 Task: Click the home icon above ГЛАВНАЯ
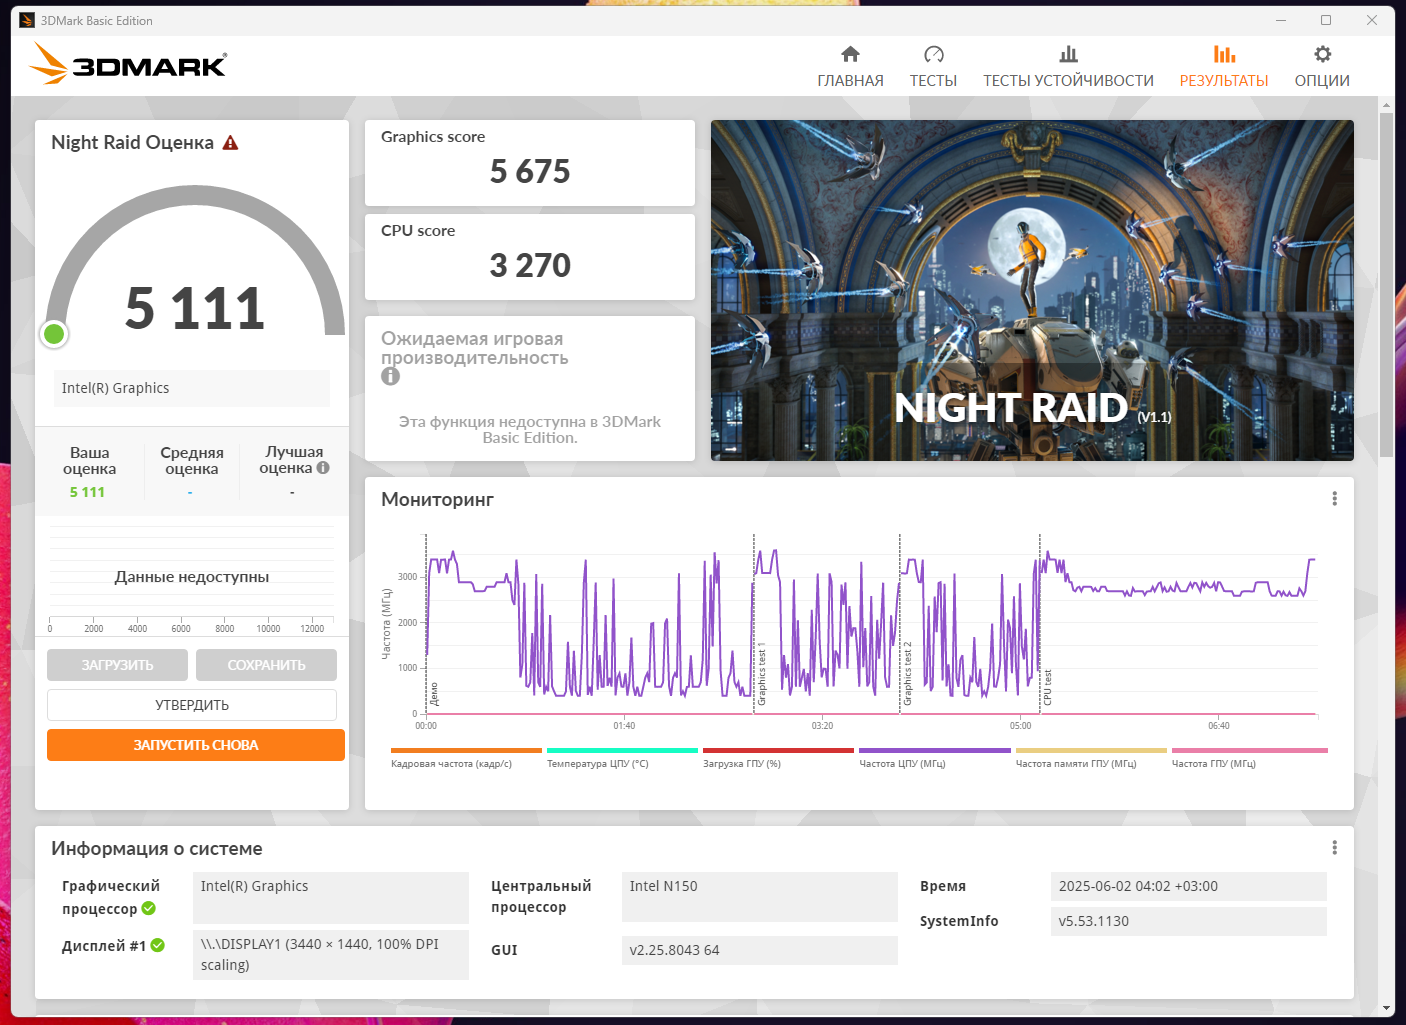850,54
